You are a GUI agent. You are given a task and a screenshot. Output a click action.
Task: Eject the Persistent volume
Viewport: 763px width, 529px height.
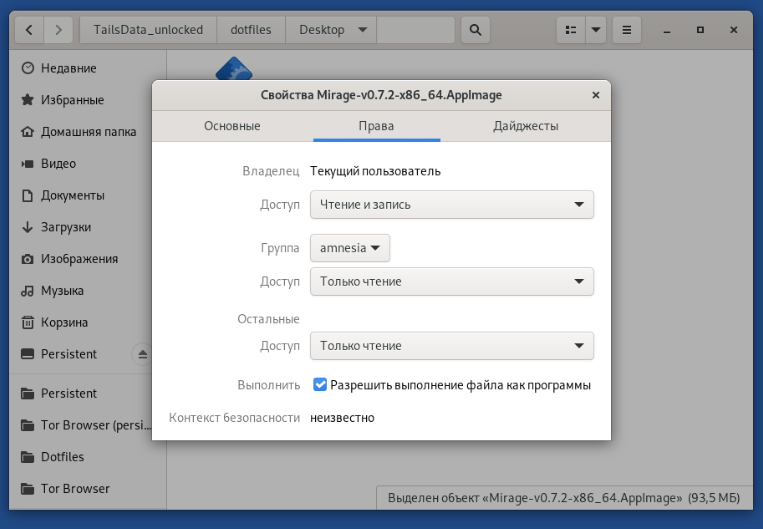[142, 354]
